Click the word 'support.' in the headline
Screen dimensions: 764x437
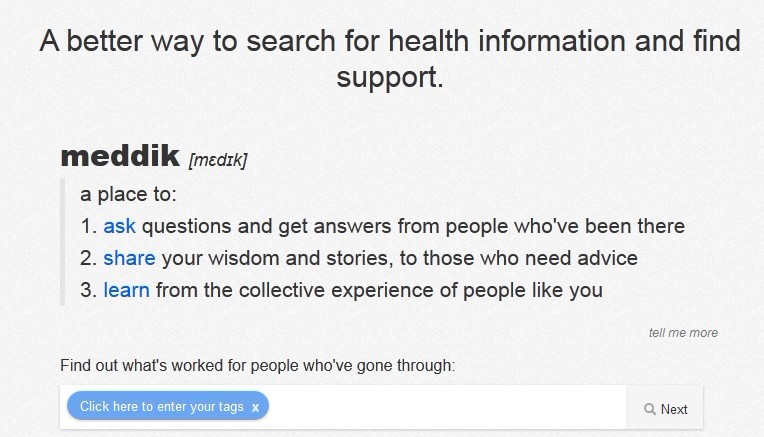click(390, 77)
